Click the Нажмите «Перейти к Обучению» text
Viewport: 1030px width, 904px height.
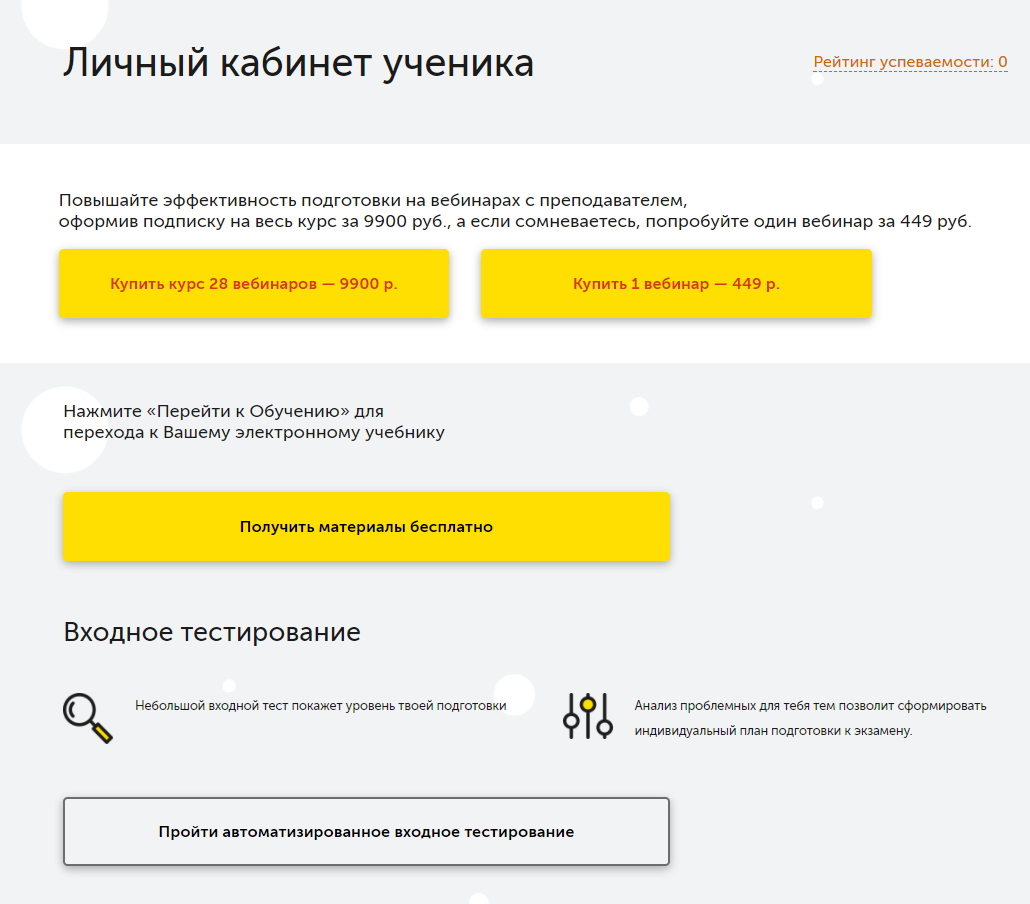coord(223,411)
